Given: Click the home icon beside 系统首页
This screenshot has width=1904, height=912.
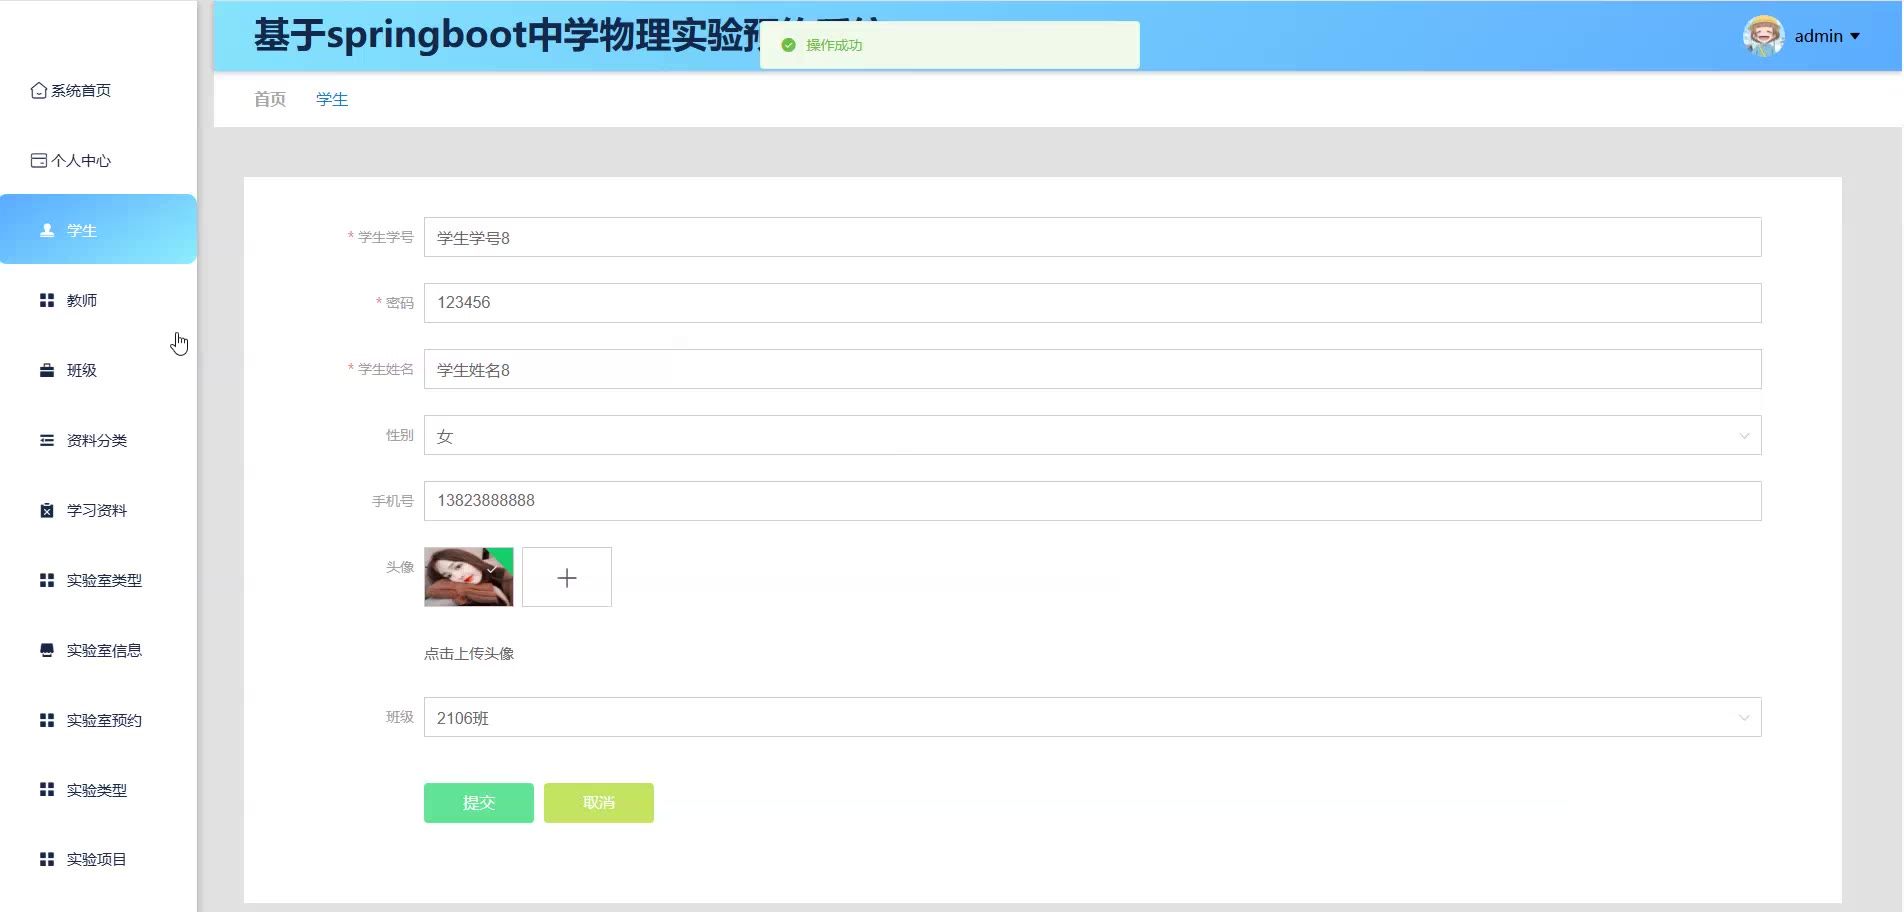Looking at the screenshot, I should pyautogui.click(x=39, y=91).
